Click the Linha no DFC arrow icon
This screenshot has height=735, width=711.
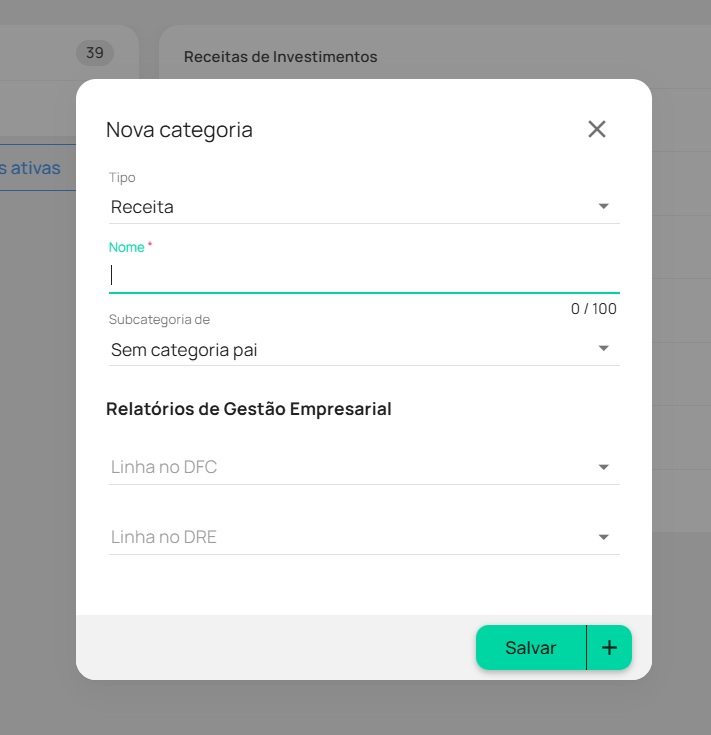click(604, 467)
